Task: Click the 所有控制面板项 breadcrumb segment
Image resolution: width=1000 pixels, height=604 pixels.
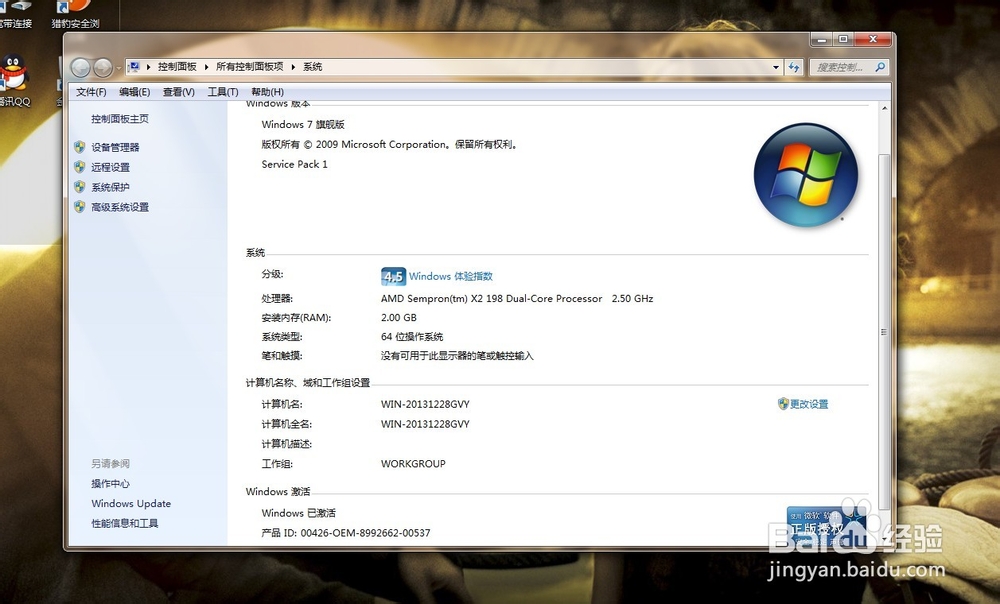Action: tap(249, 66)
